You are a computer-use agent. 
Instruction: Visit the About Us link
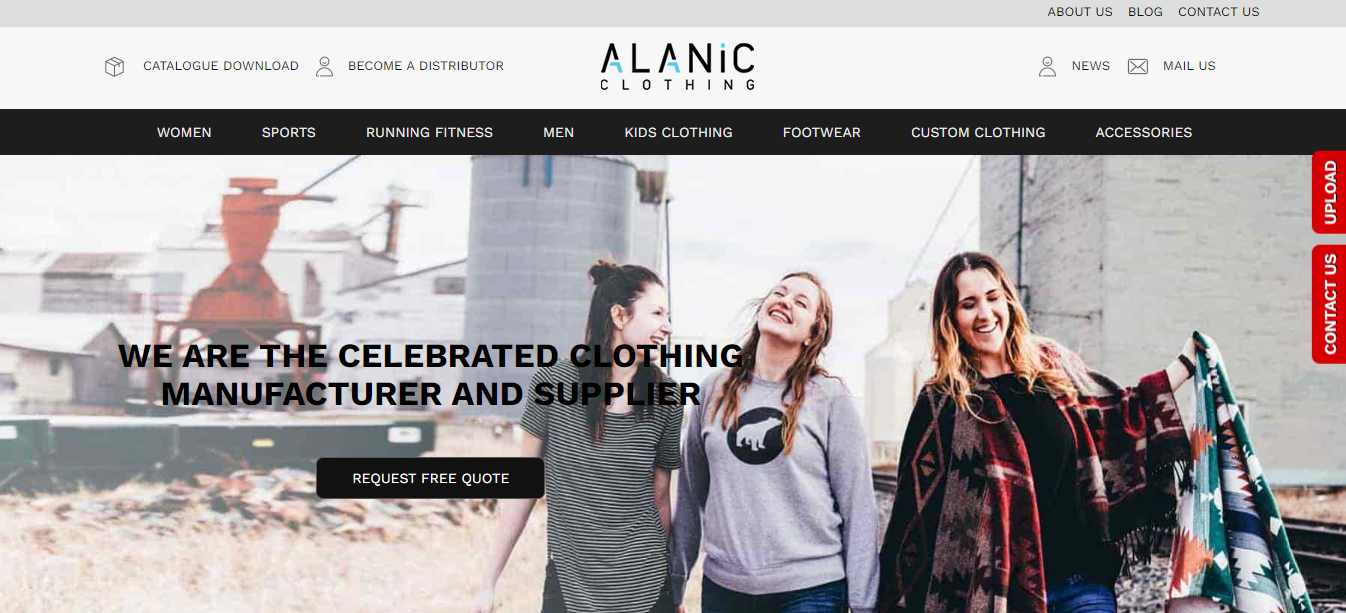point(1080,12)
